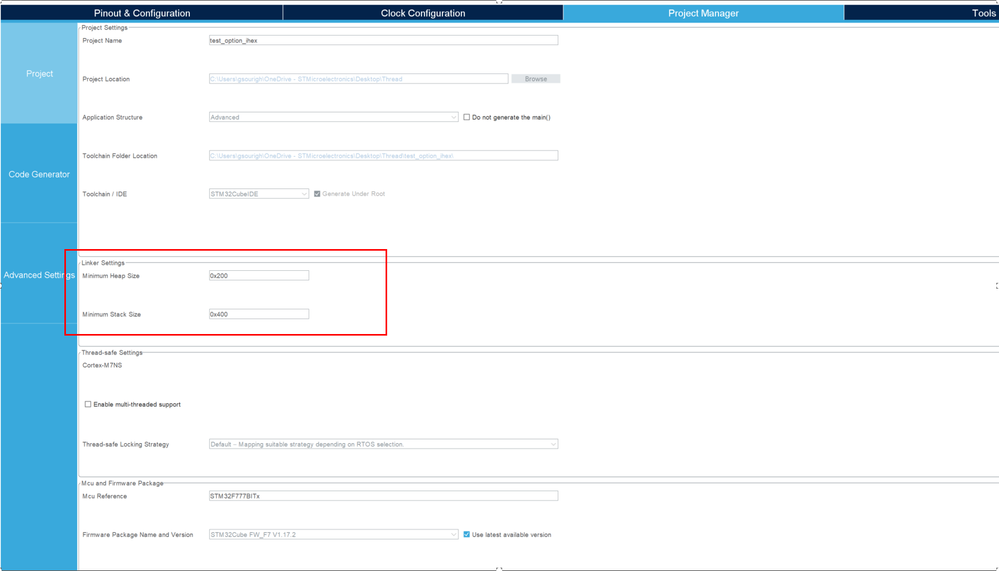Click the Thread-safe Locking Strategy label
The image size is (999, 571).
[126, 444]
